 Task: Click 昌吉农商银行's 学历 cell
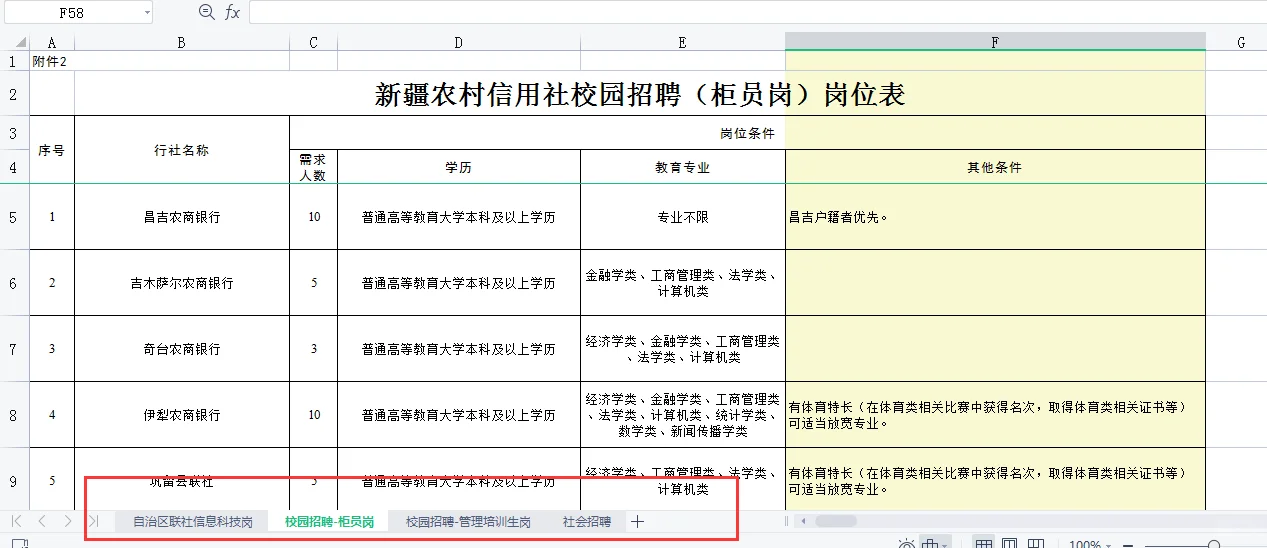[x=459, y=217]
